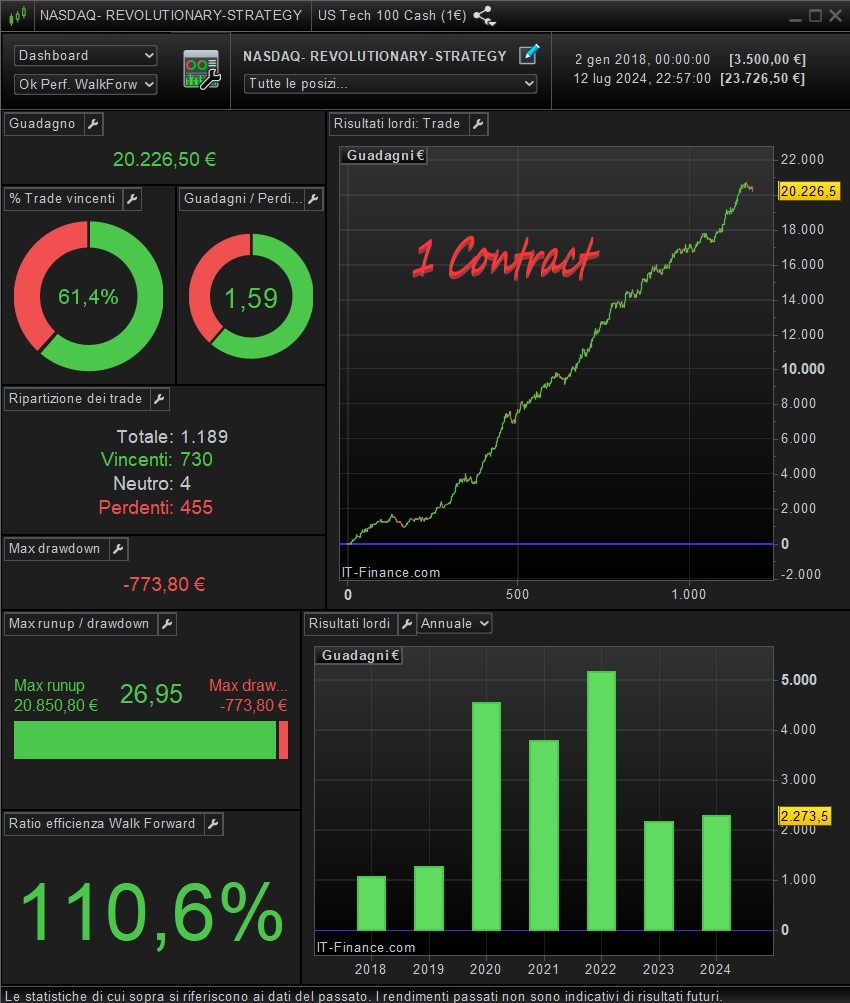Image resolution: width=850 pixels, height=1003 pixels.
Task: Click the Max runup / drawdown label
Action: click(79, 624)
